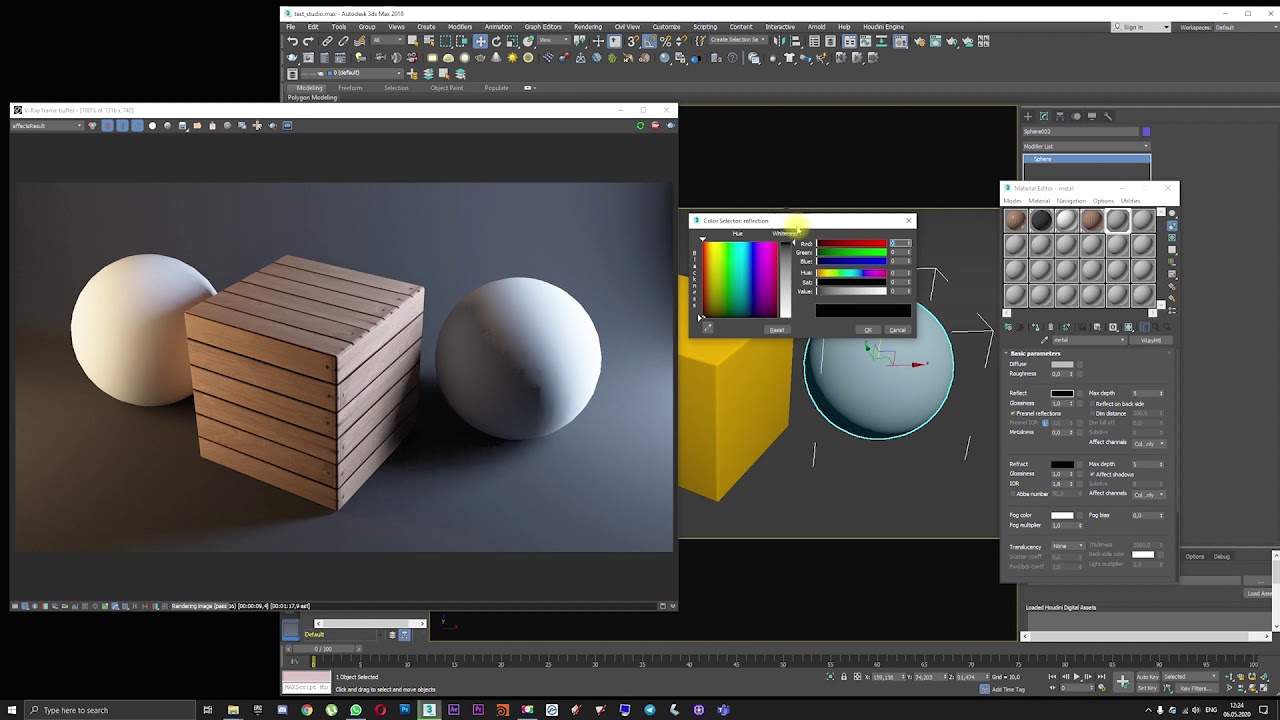The width and height of the screenshot is (1280, 720).
Task: Click the Undo arrow in main toolbar
Action: point(292,41)
